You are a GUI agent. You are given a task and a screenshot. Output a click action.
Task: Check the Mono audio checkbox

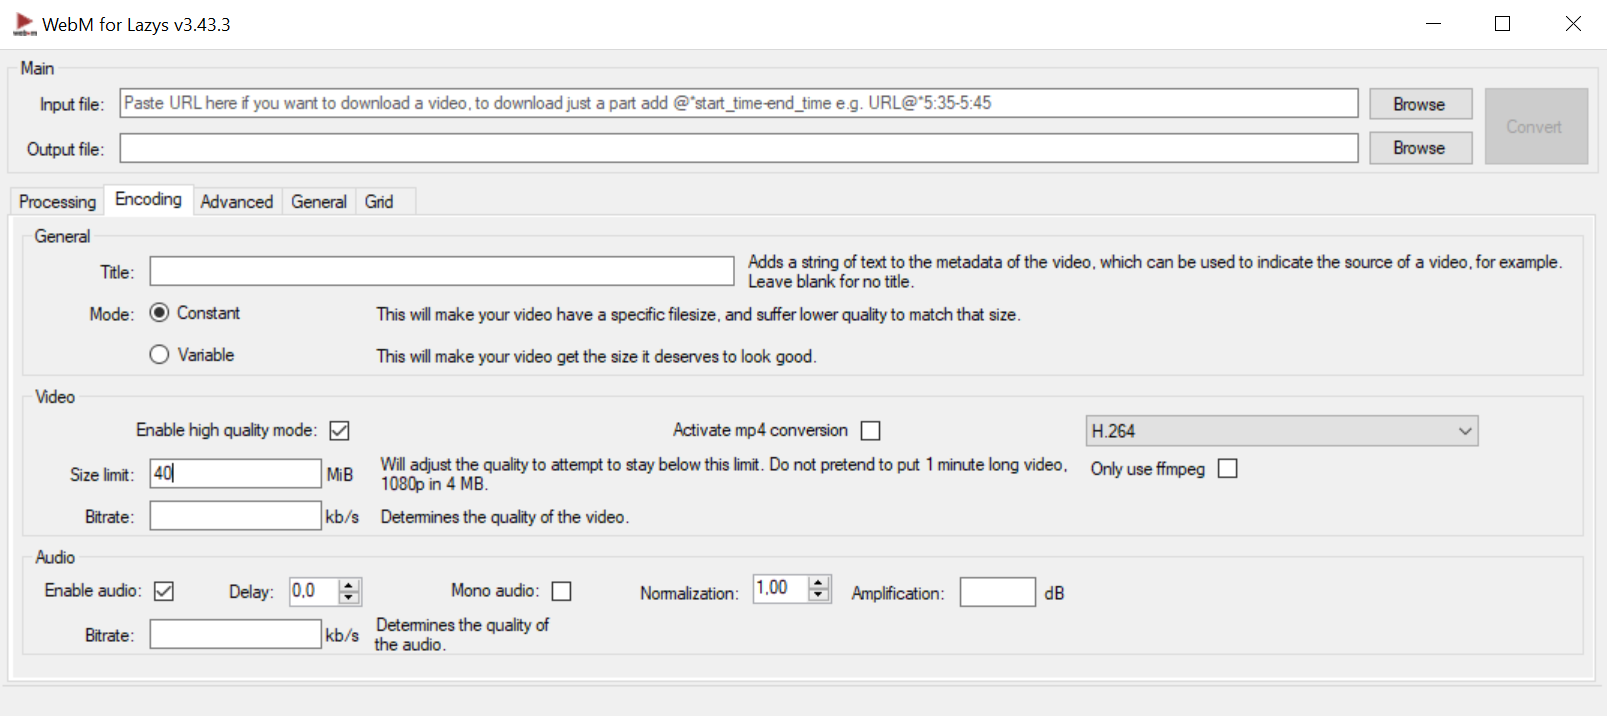point(562,592)
